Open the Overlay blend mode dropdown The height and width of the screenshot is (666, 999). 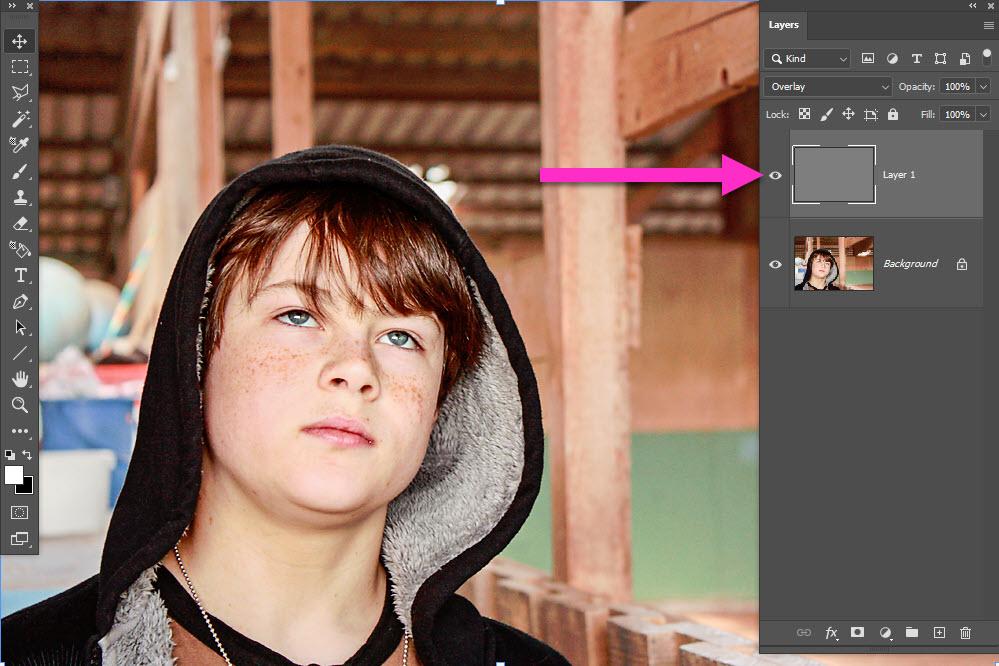tap(828, 87)
